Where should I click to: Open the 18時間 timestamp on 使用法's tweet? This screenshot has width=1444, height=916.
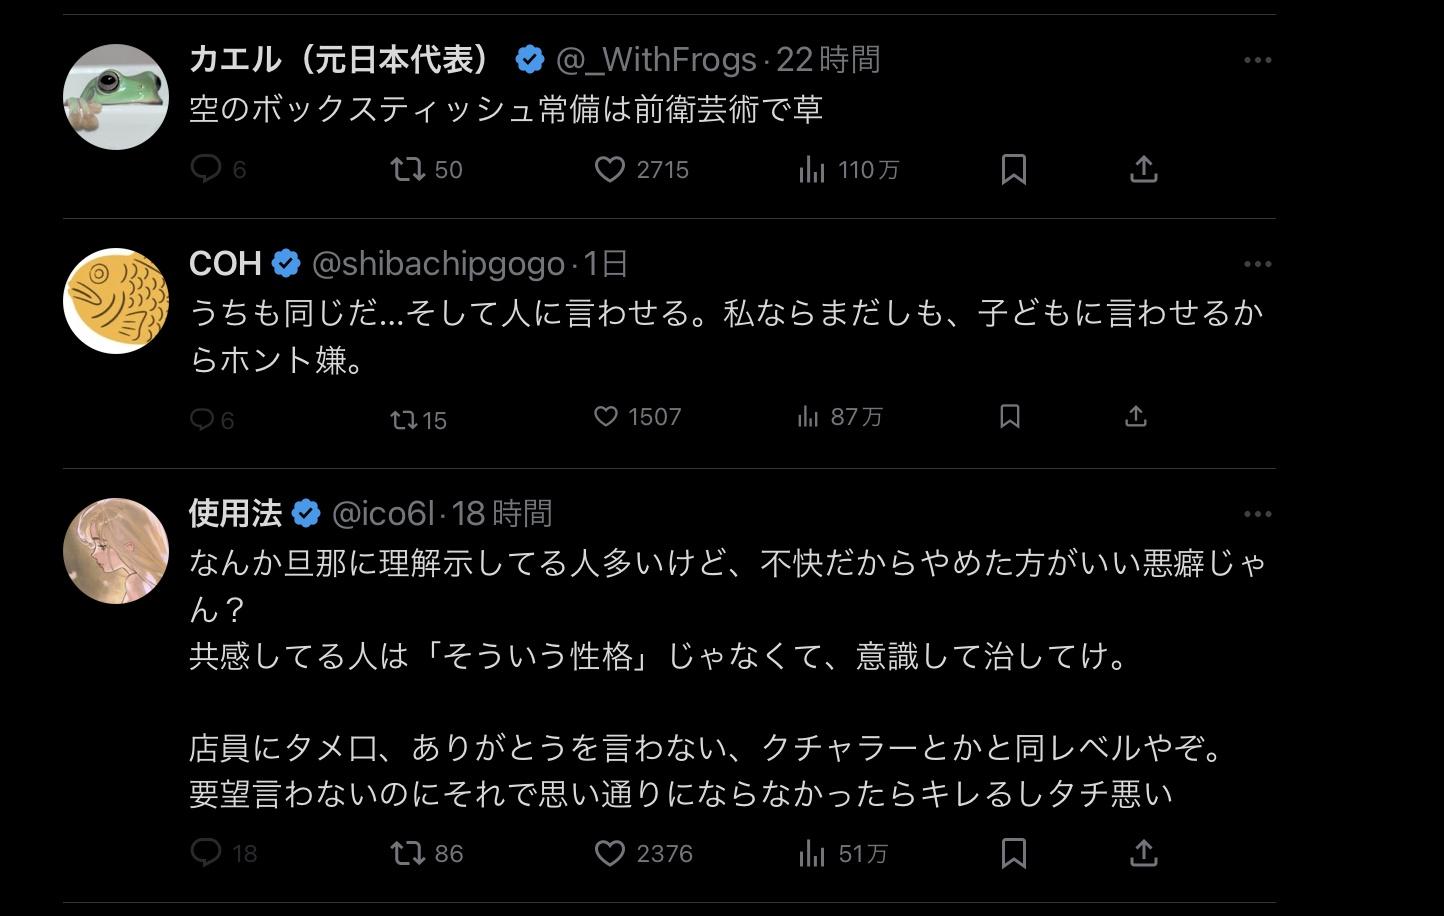pyautogui.click(x=502, y=514)
